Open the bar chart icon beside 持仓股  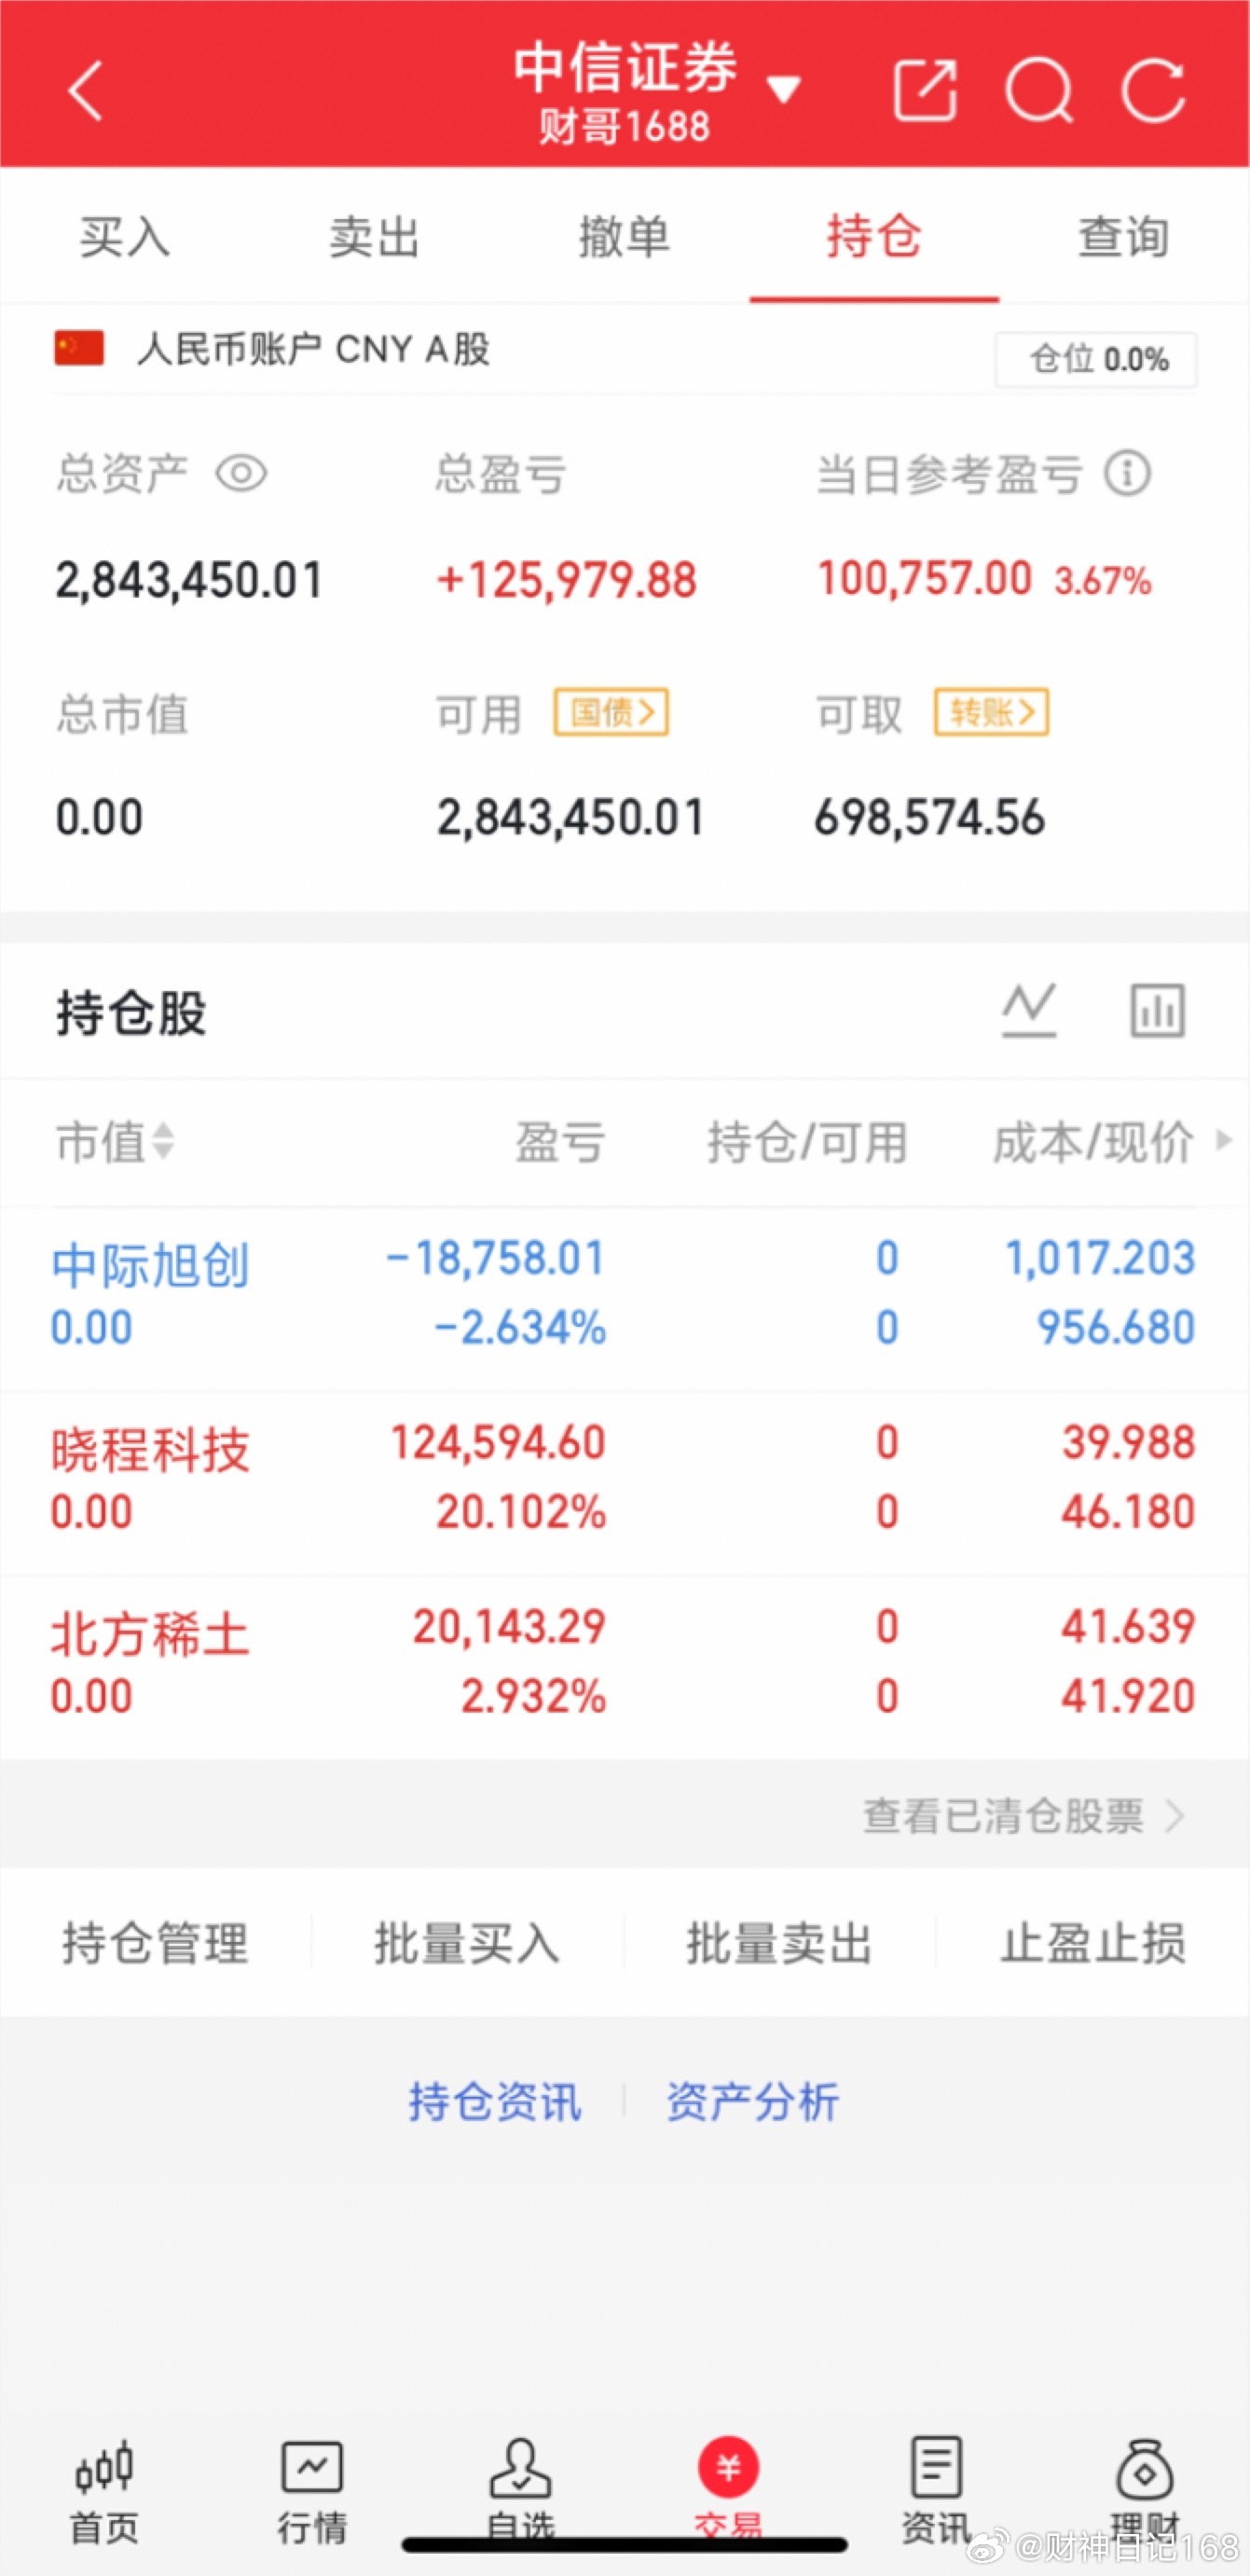(x=1157, y=1010)
